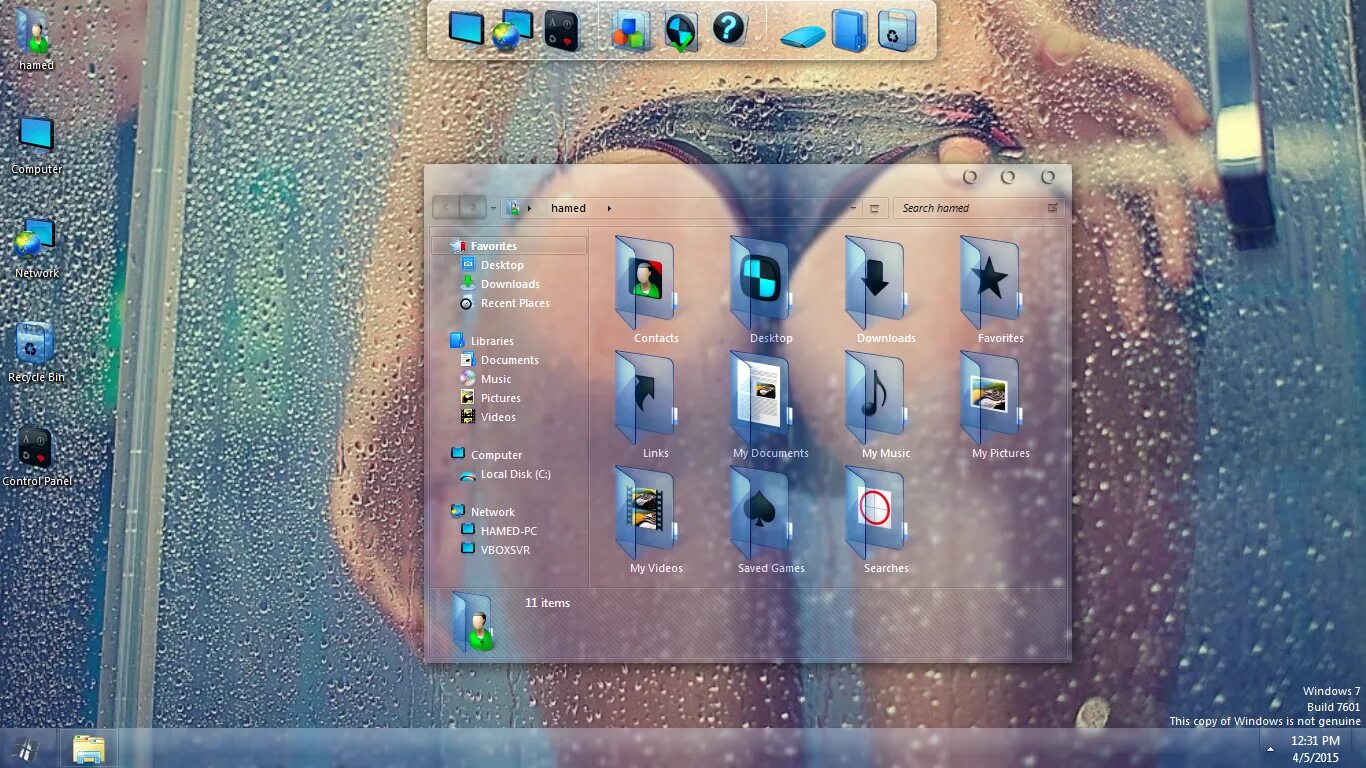Open the Computer desktop icon
The image size is (1366, 768).
pos(36,135)
